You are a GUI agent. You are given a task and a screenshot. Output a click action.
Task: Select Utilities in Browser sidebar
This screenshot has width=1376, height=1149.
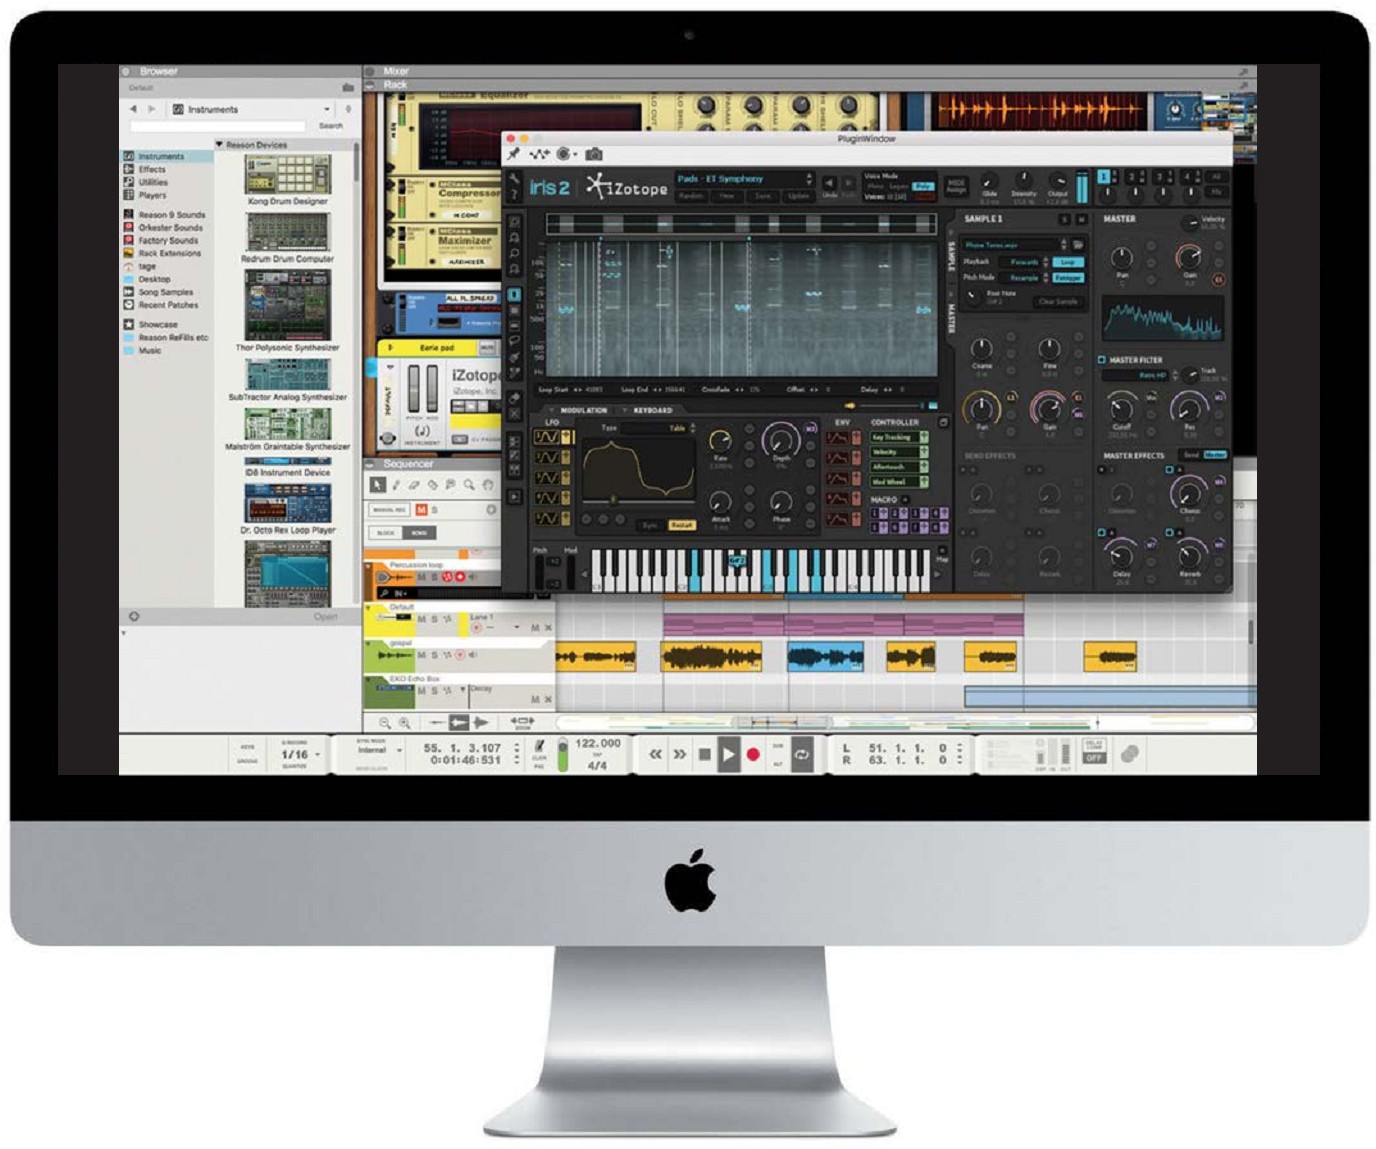pos(153,182)
